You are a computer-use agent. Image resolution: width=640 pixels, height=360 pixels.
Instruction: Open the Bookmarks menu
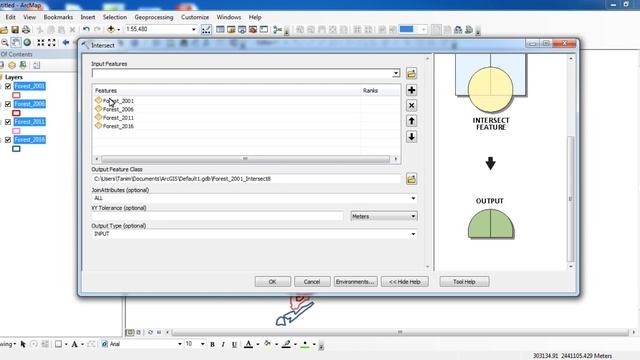tap(58, 17)
